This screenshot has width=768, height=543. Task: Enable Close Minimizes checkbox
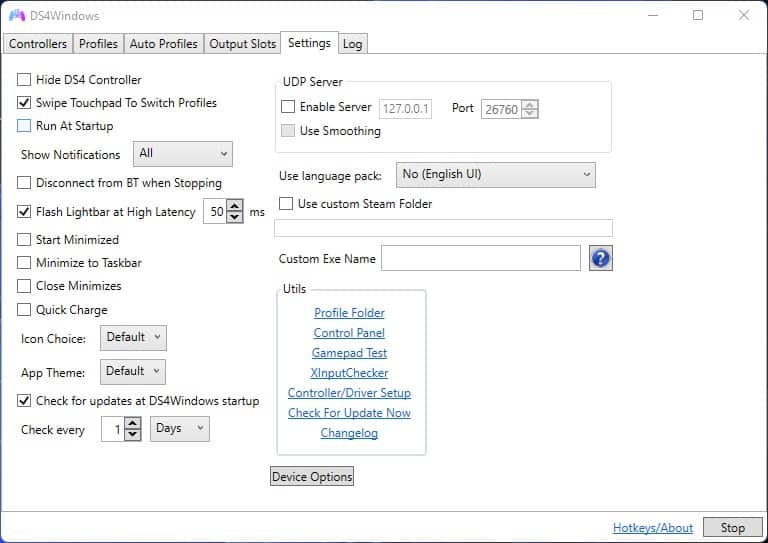pyautogui.click(x=24, y=285)
